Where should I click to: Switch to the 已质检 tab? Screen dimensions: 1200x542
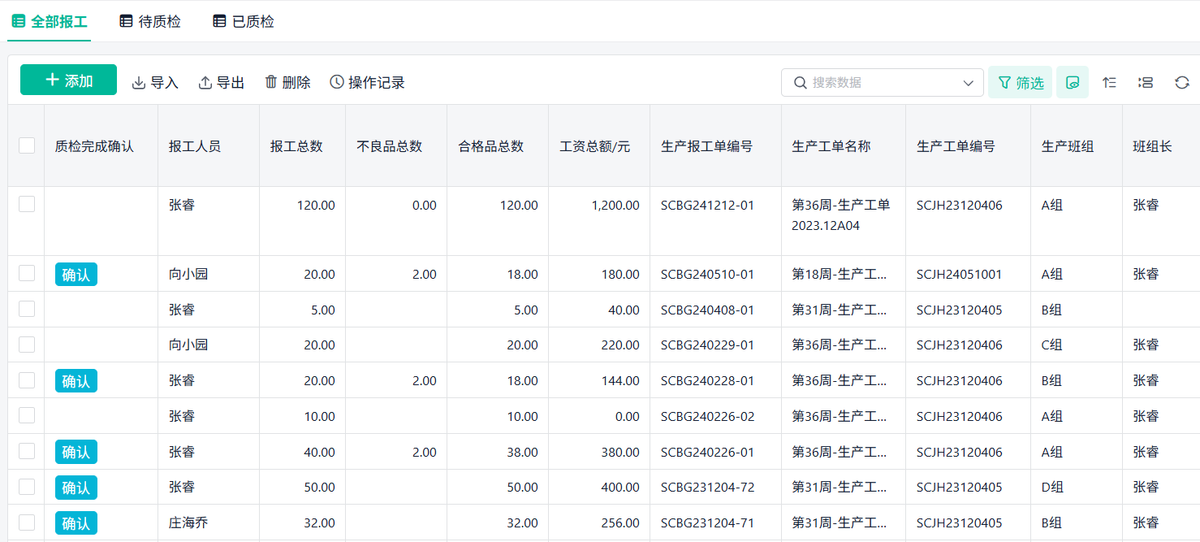[x=243, y=21]
